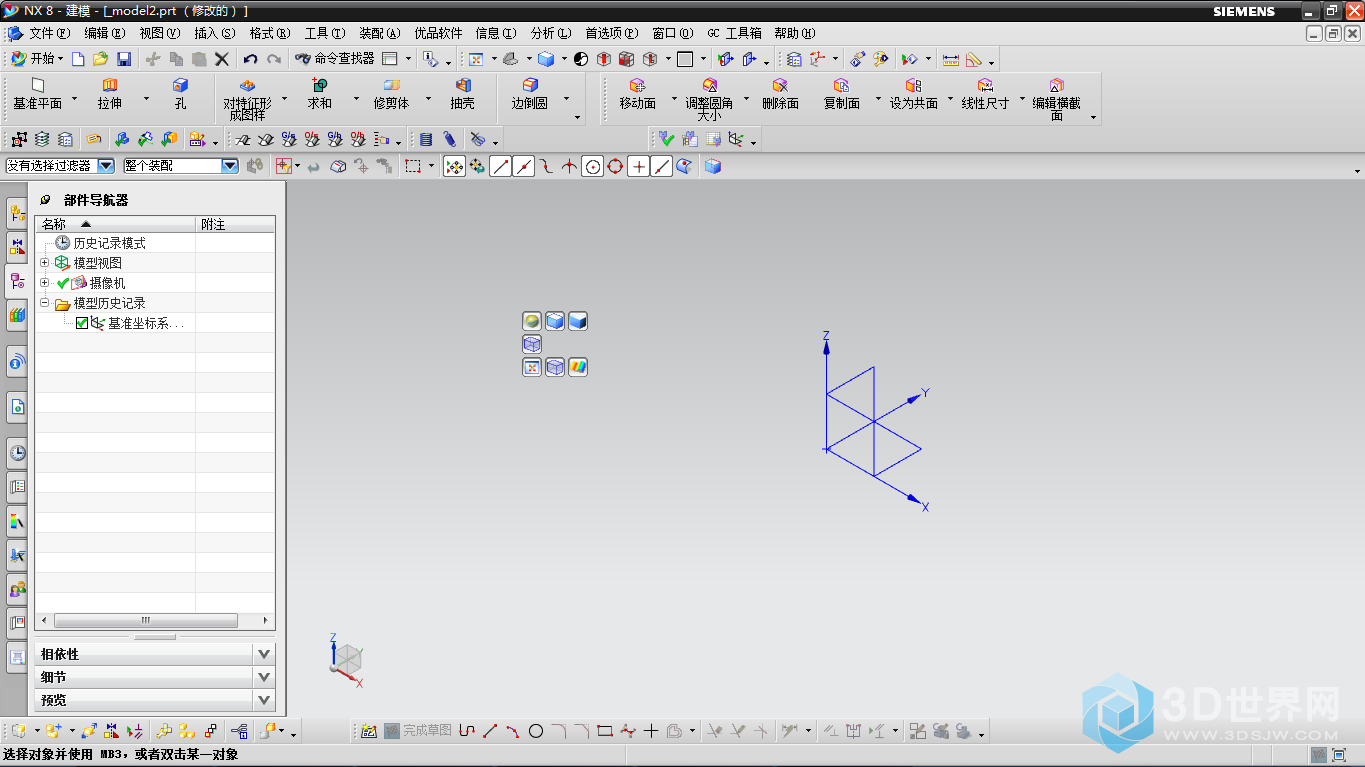1365x767 pixels.
Task: Click the measure distance ruler icon
Action: pyautogui.click(x=950, y=59)
